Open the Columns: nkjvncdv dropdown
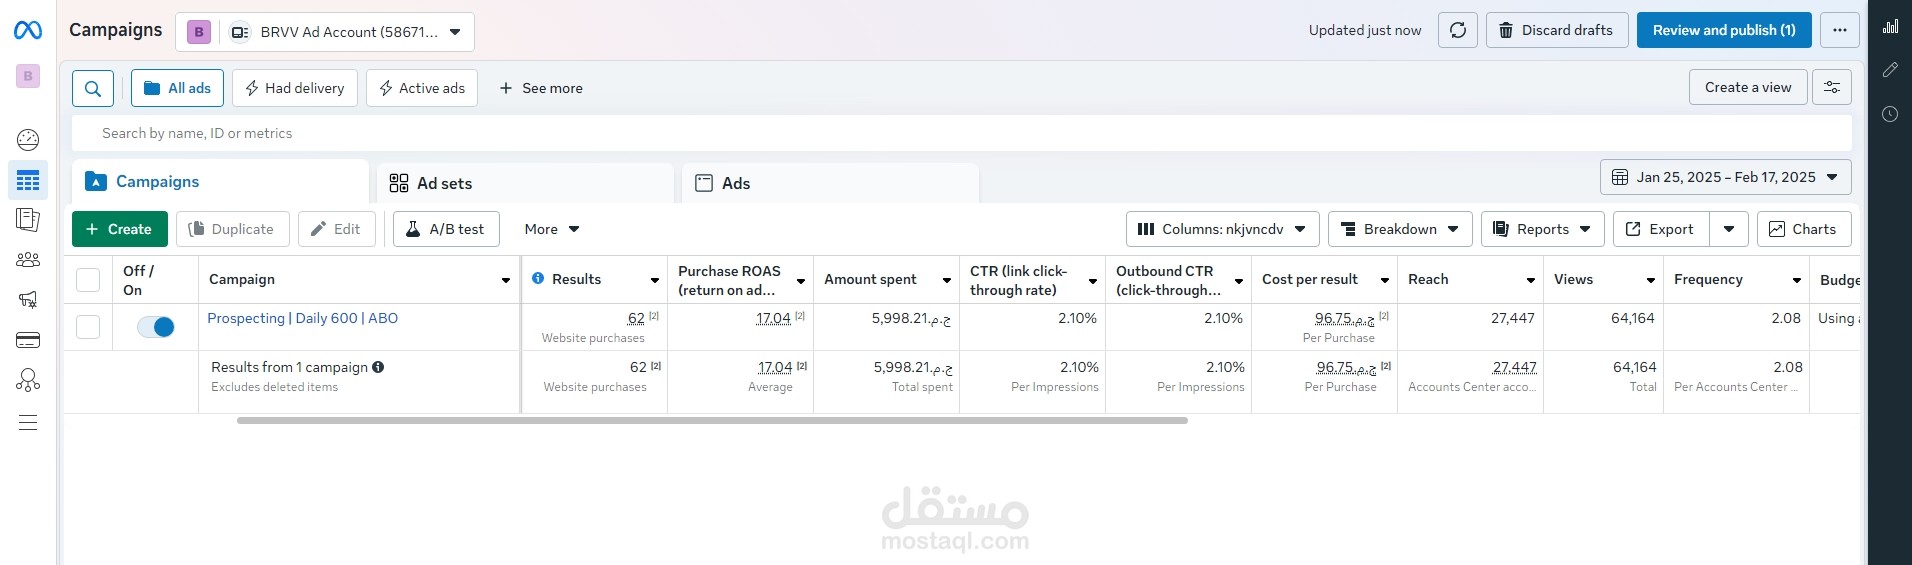The image size is (1912, 565). point(1222,229)
